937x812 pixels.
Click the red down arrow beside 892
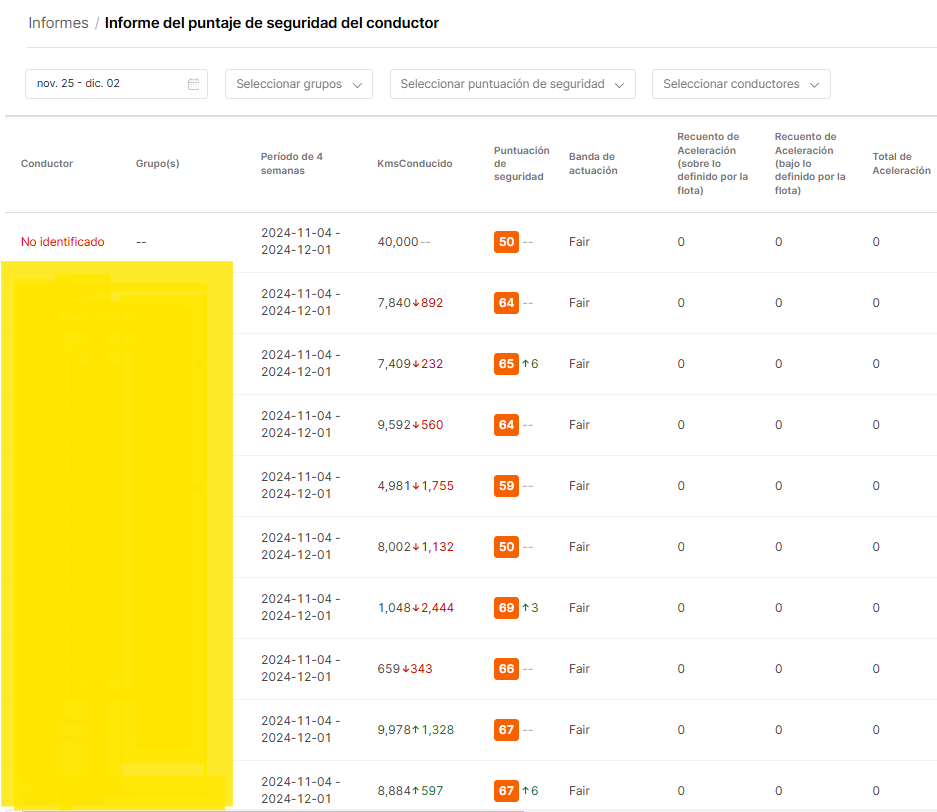416,303
